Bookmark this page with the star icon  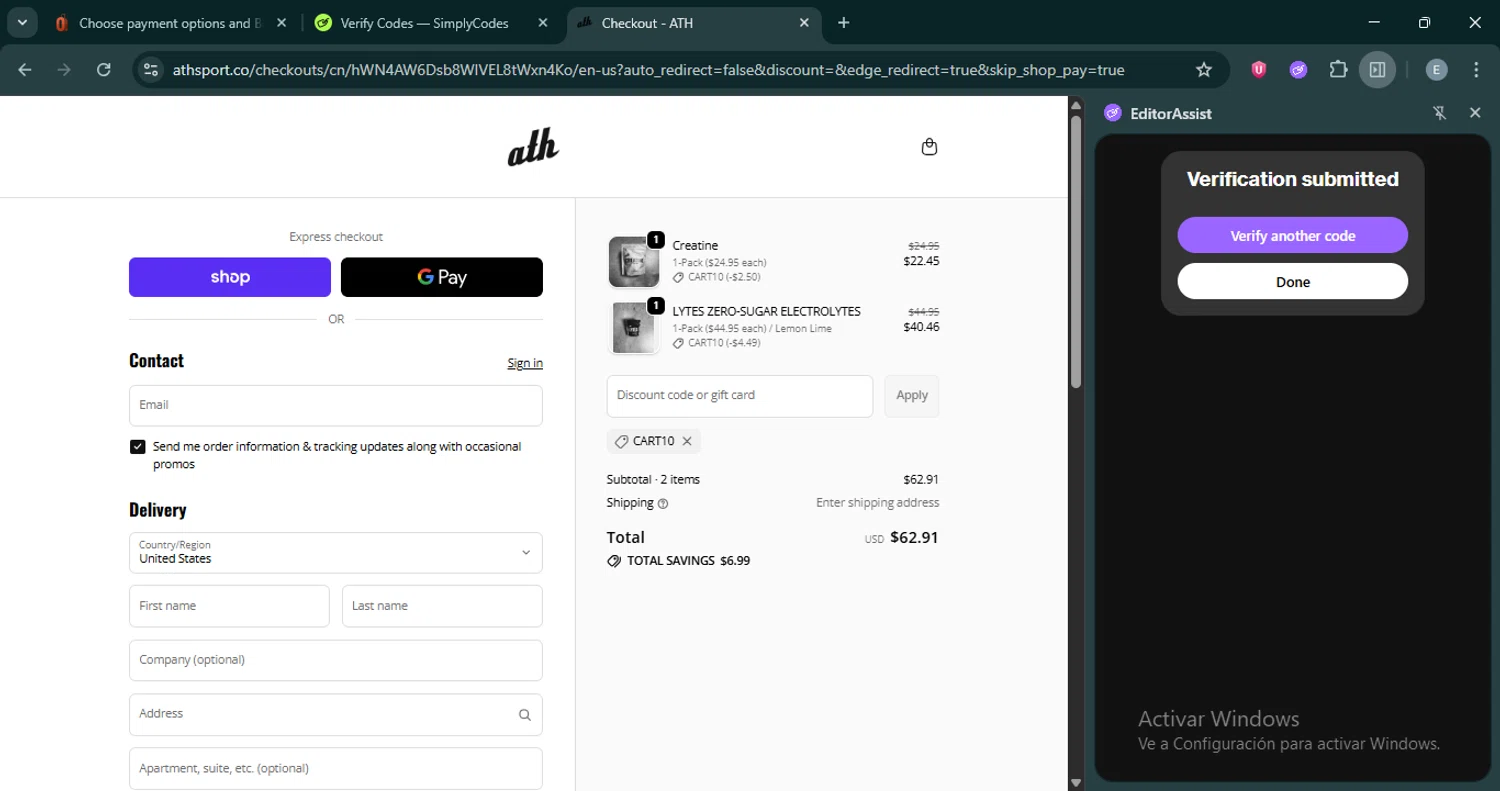pyautogui.click(x=1204, y=70)
